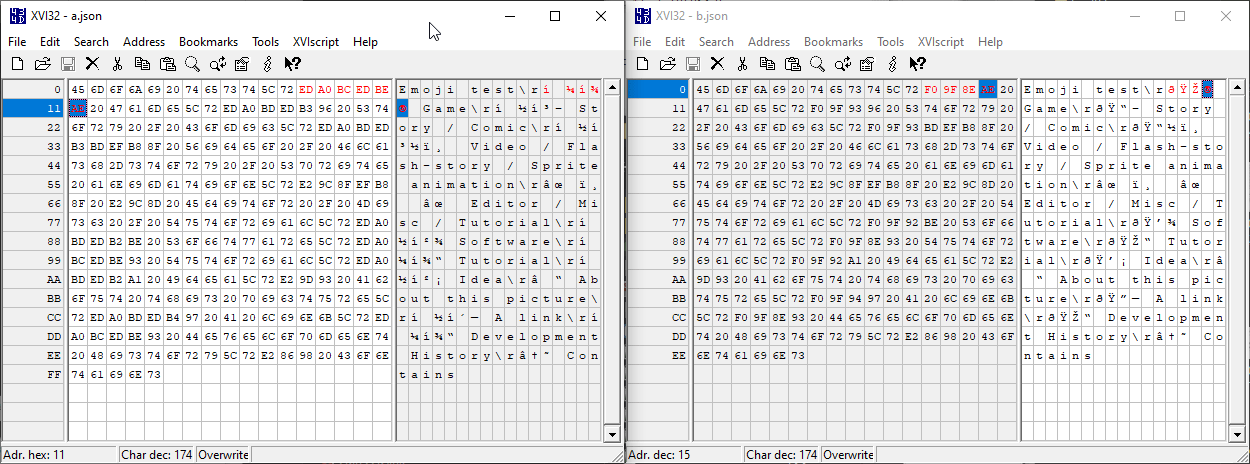Click the info 'i' icon in a.json toolbar
The height and width of the screenshot is (464, 1250).
[x=266, y=64]
